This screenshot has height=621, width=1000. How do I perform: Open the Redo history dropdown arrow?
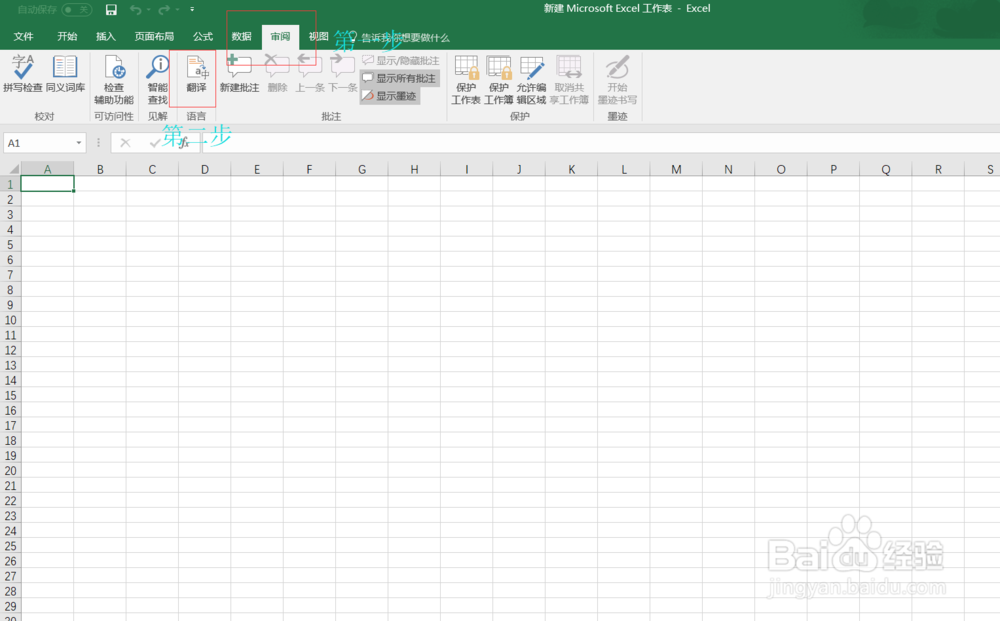177,10
